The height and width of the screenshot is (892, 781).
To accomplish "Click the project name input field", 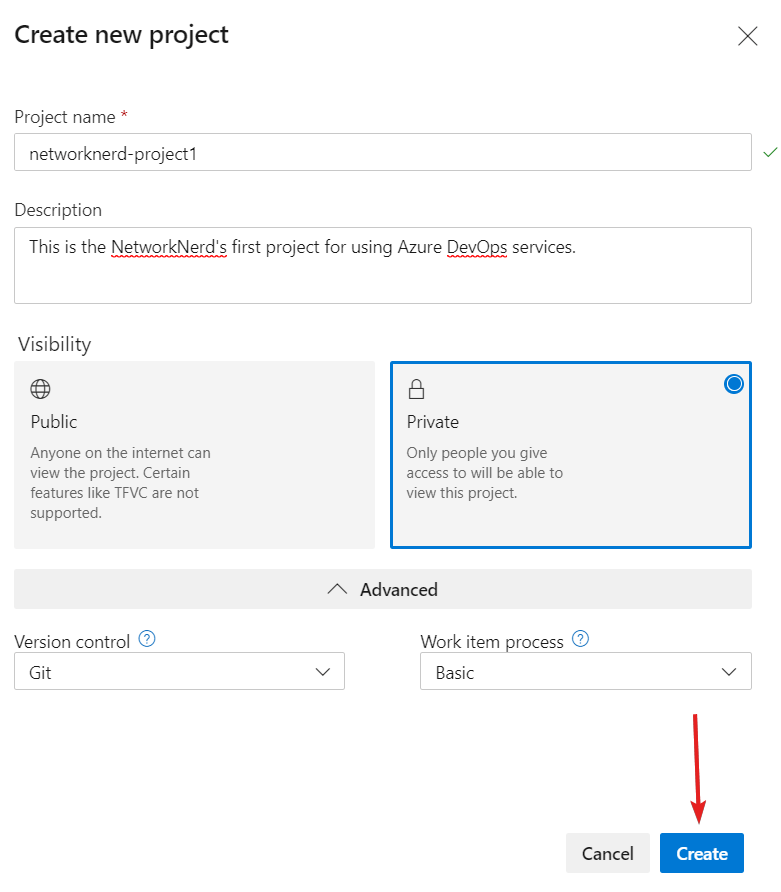I will pos(382,152).
